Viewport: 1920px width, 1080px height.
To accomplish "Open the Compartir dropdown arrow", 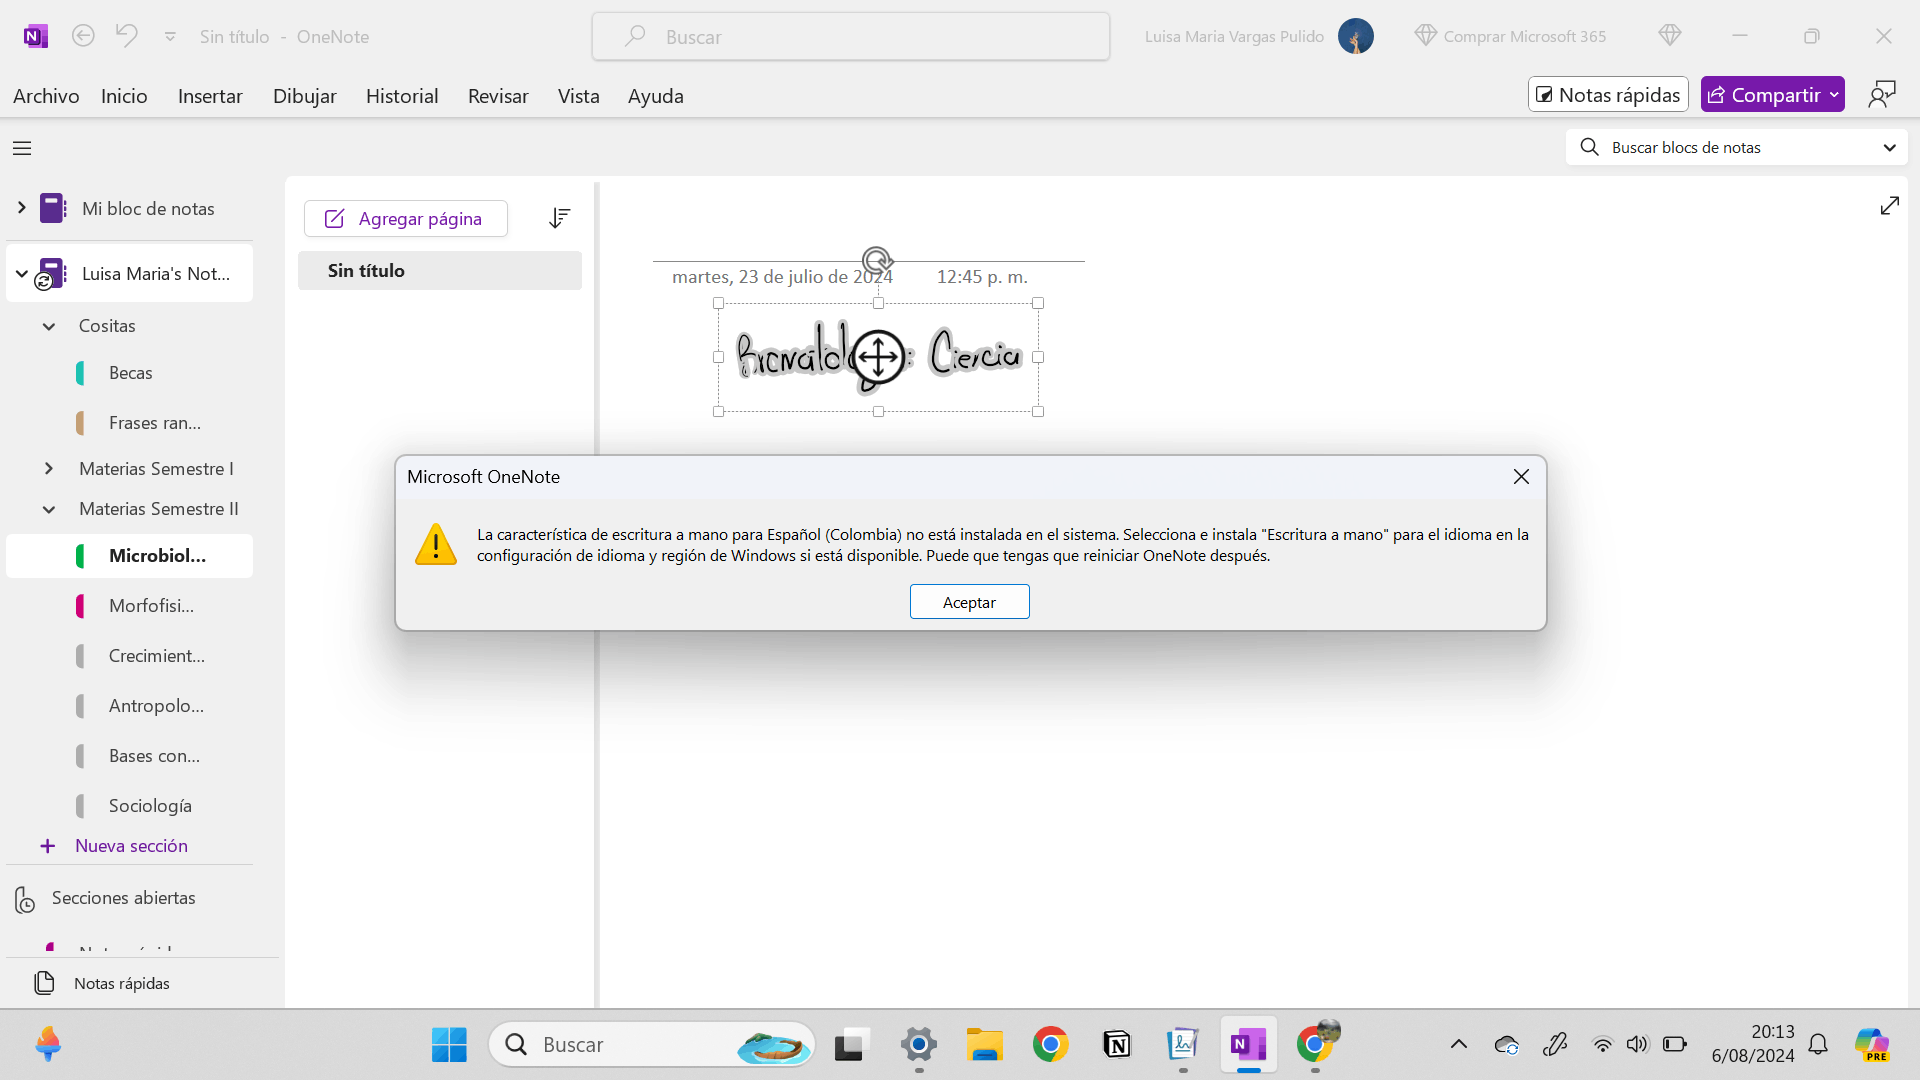I will [1834, 95].
